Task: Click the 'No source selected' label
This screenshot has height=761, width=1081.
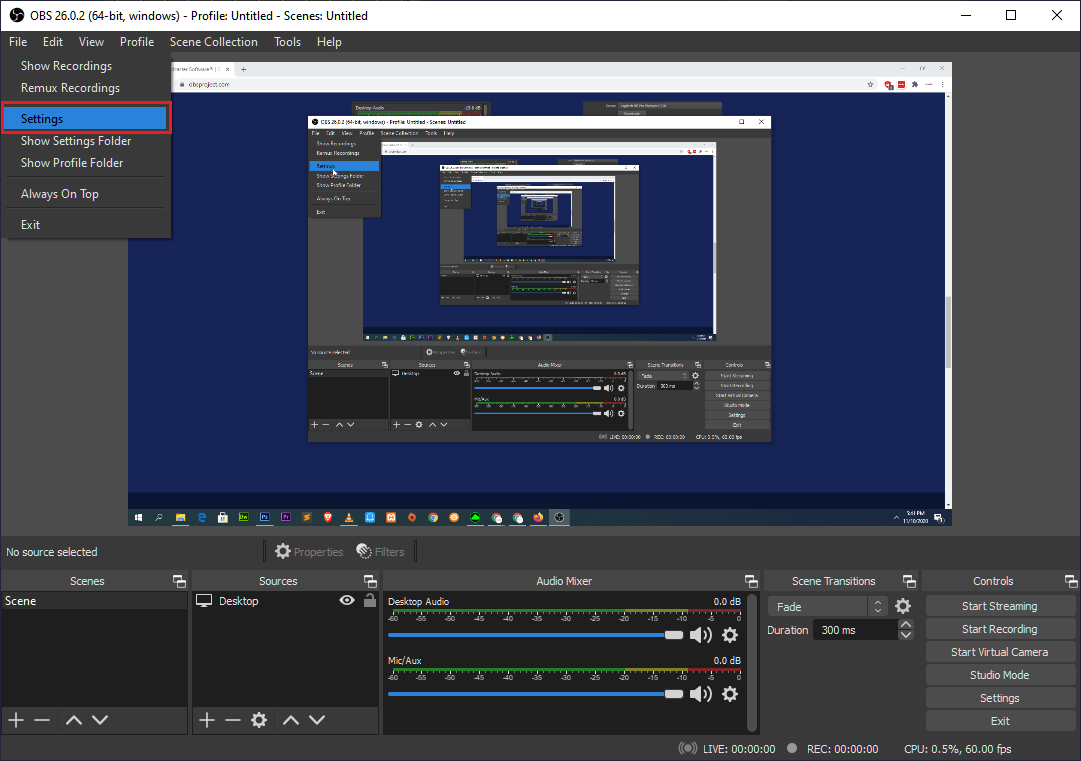Action: [x=52, y=551]
